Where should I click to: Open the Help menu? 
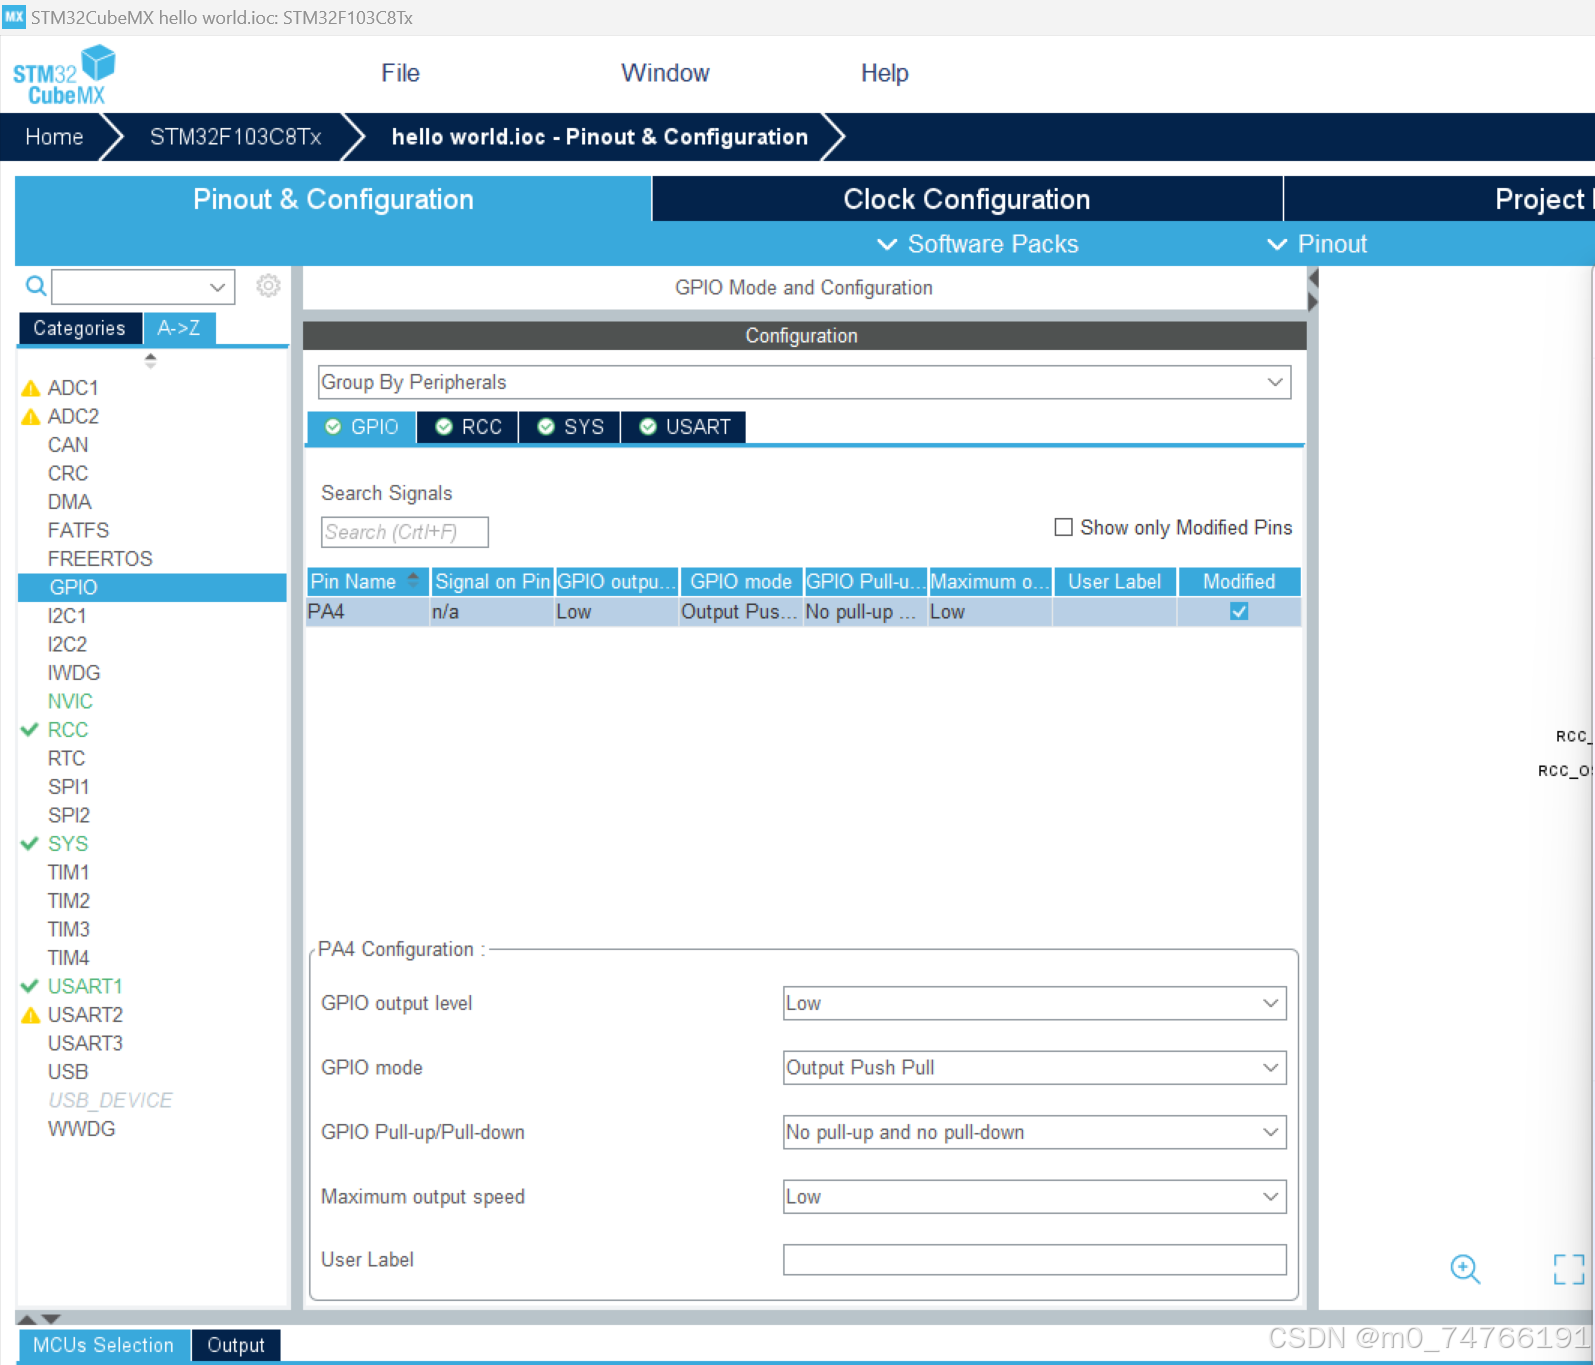pyautogui.click(x=885, y=73)
